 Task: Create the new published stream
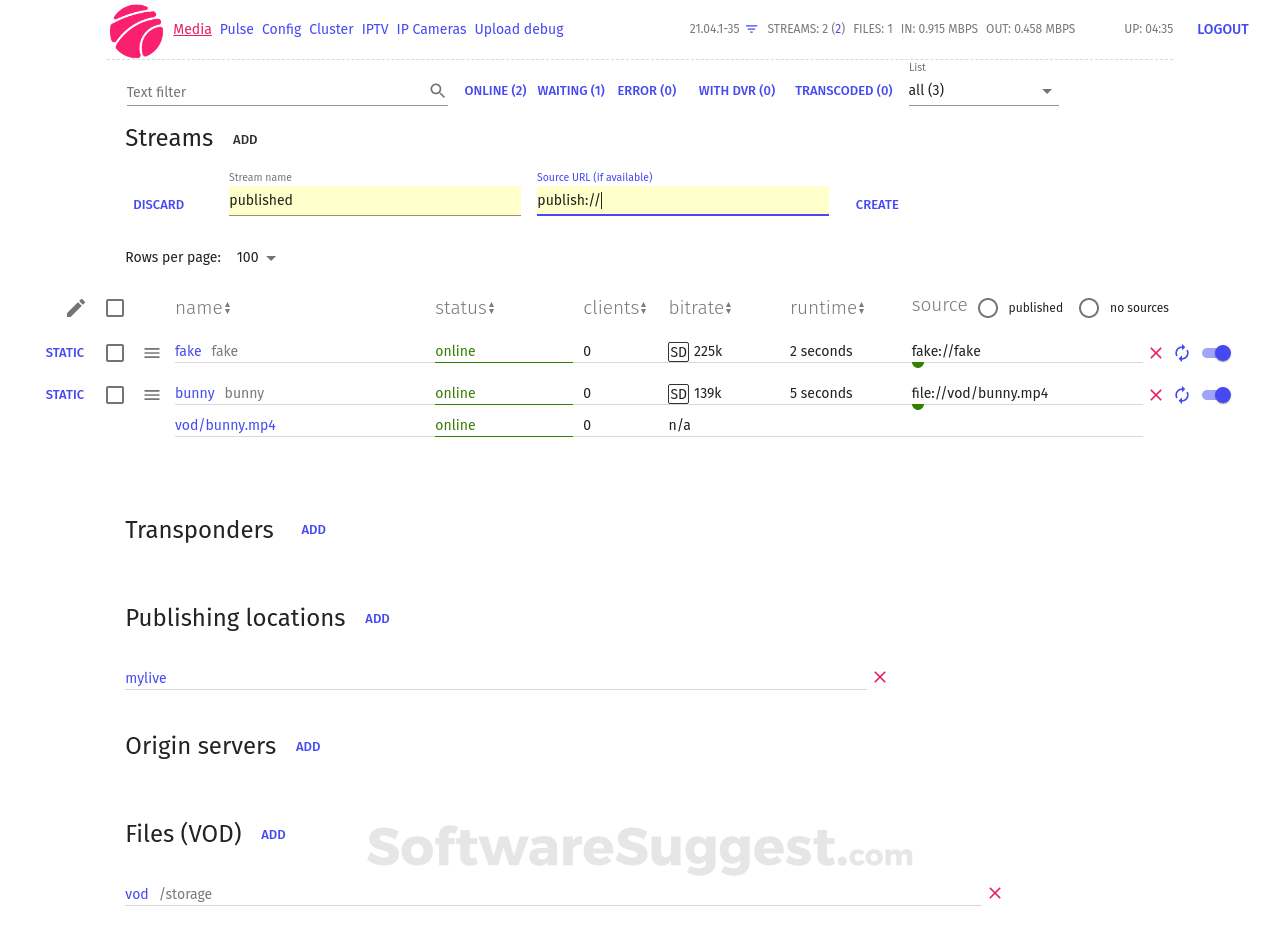[877, 204]
